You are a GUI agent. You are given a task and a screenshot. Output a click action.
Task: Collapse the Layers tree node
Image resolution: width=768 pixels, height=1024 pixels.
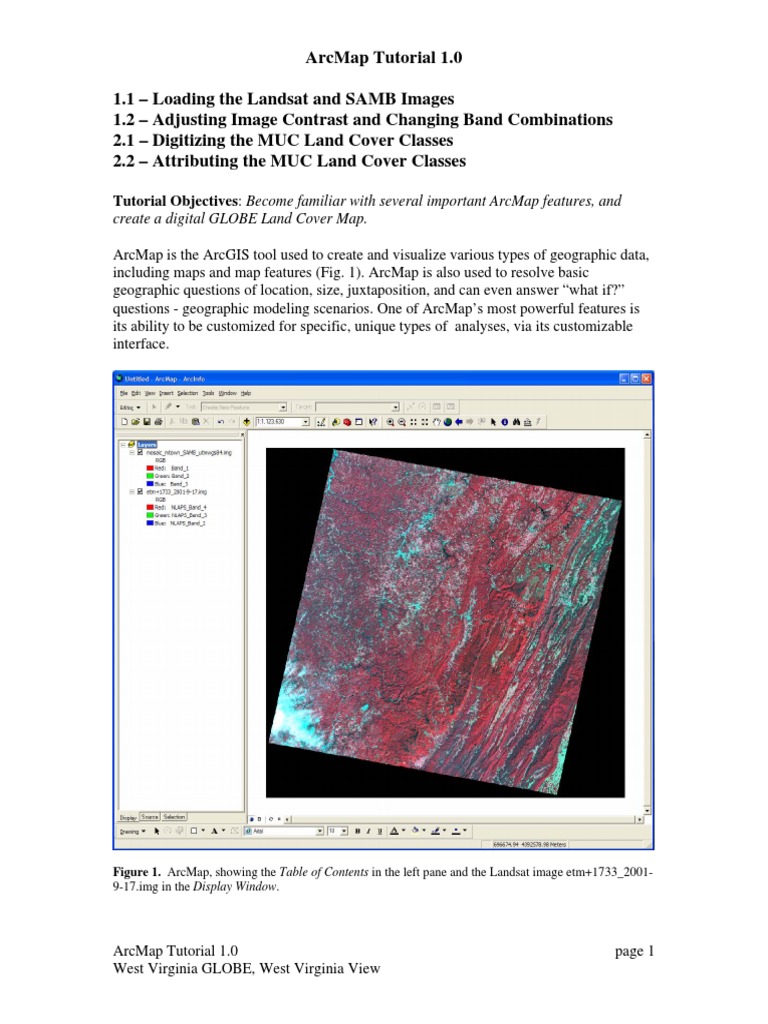pyautogui.click(x=123, y=445)
